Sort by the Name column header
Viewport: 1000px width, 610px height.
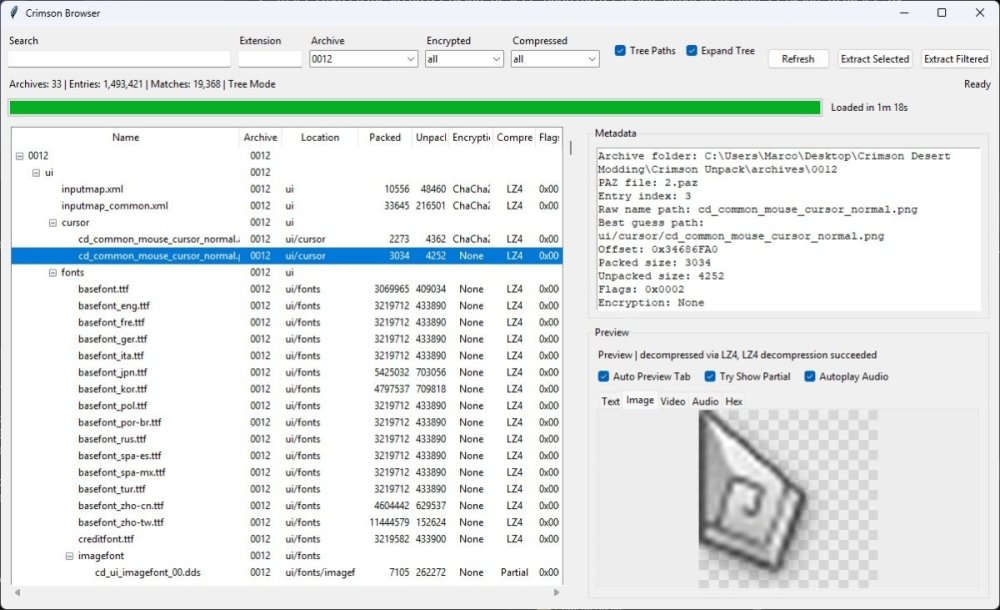click(x=125, y=137)
